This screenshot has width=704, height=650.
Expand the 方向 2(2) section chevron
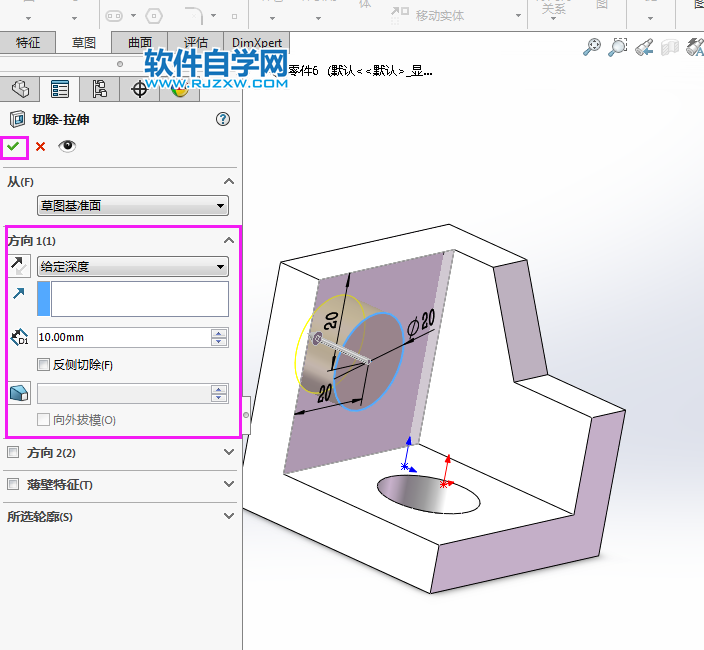[229, 452]
